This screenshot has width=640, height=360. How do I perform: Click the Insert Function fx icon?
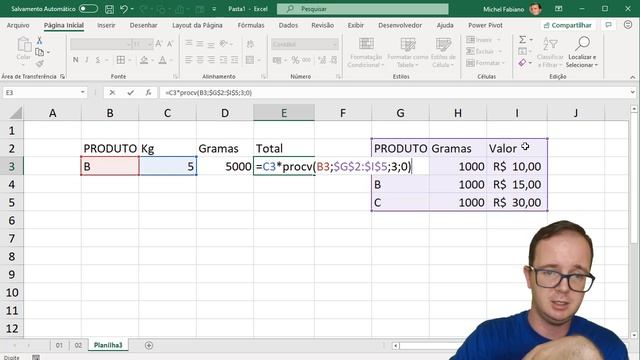coord(148,93)
